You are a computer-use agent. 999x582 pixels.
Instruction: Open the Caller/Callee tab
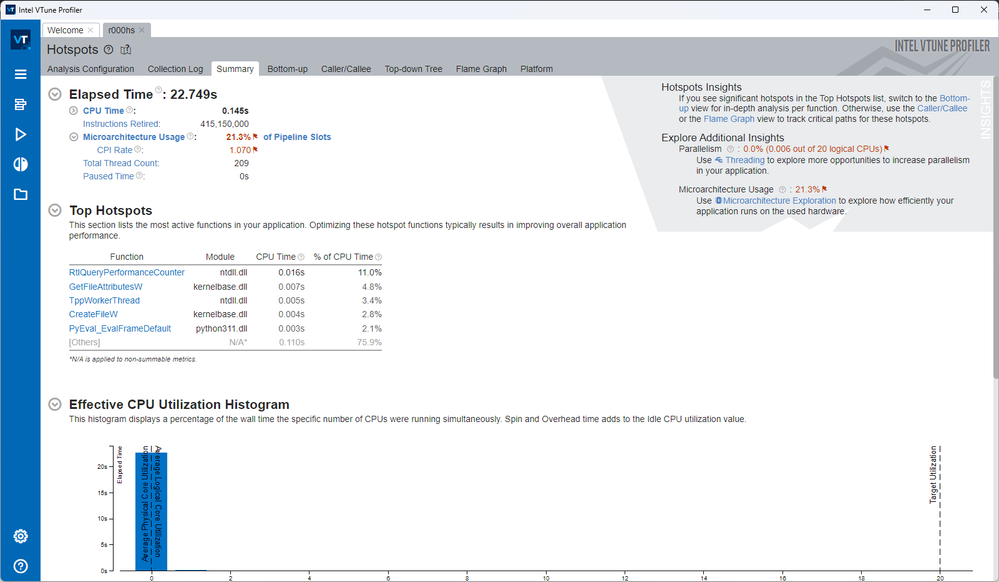coord(346,69)
